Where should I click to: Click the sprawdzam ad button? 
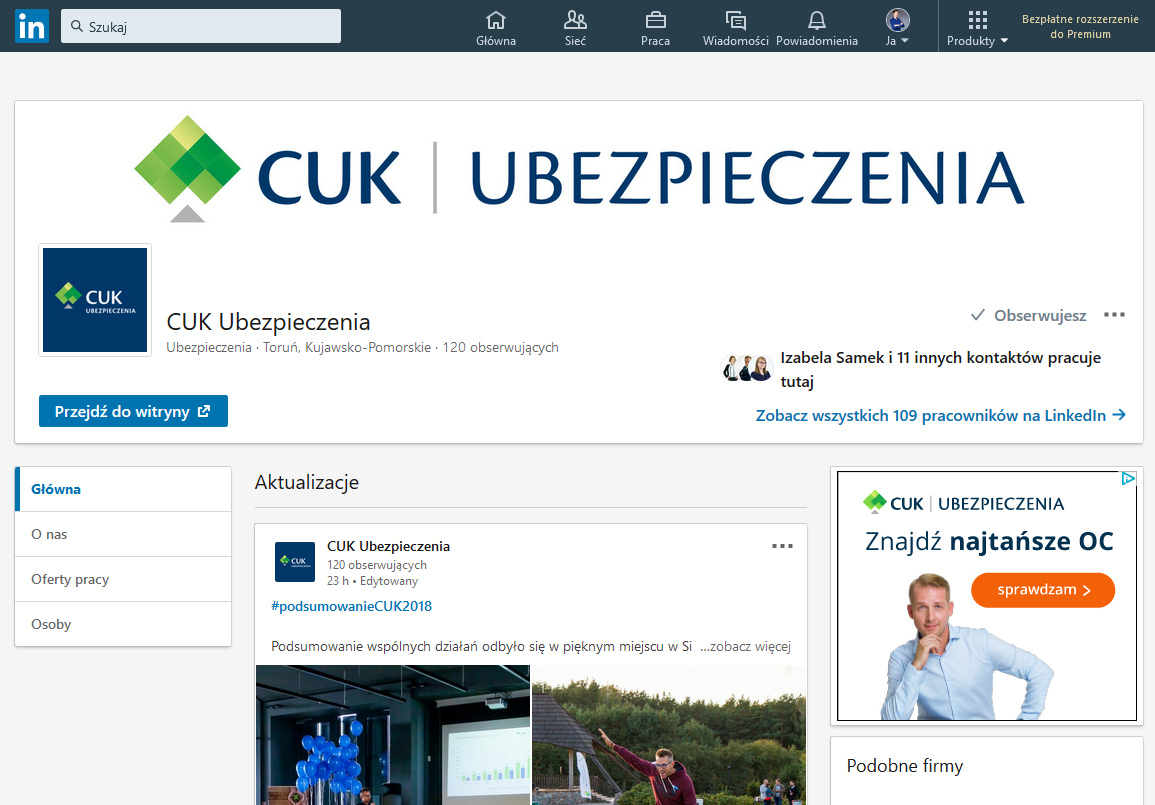[1043, 590]
